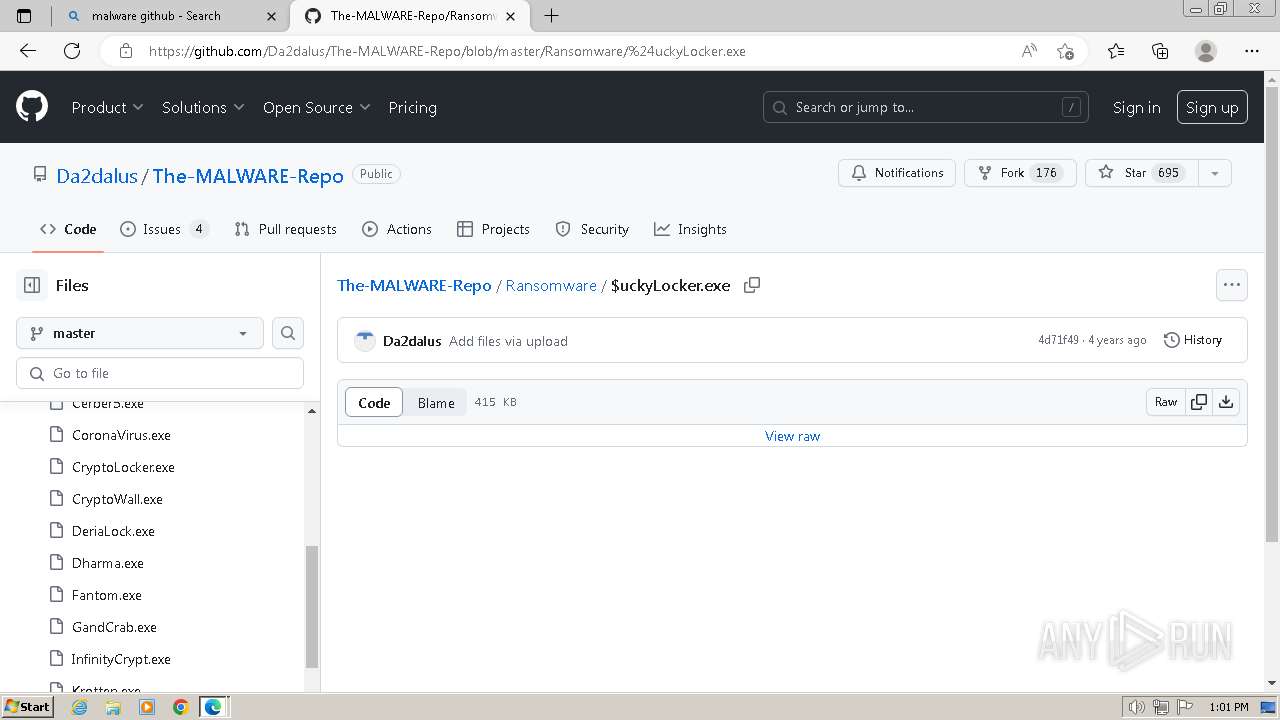Open The-MALWARE-Repo repository title link
The image size is (1280, 720).
point(248,175)
